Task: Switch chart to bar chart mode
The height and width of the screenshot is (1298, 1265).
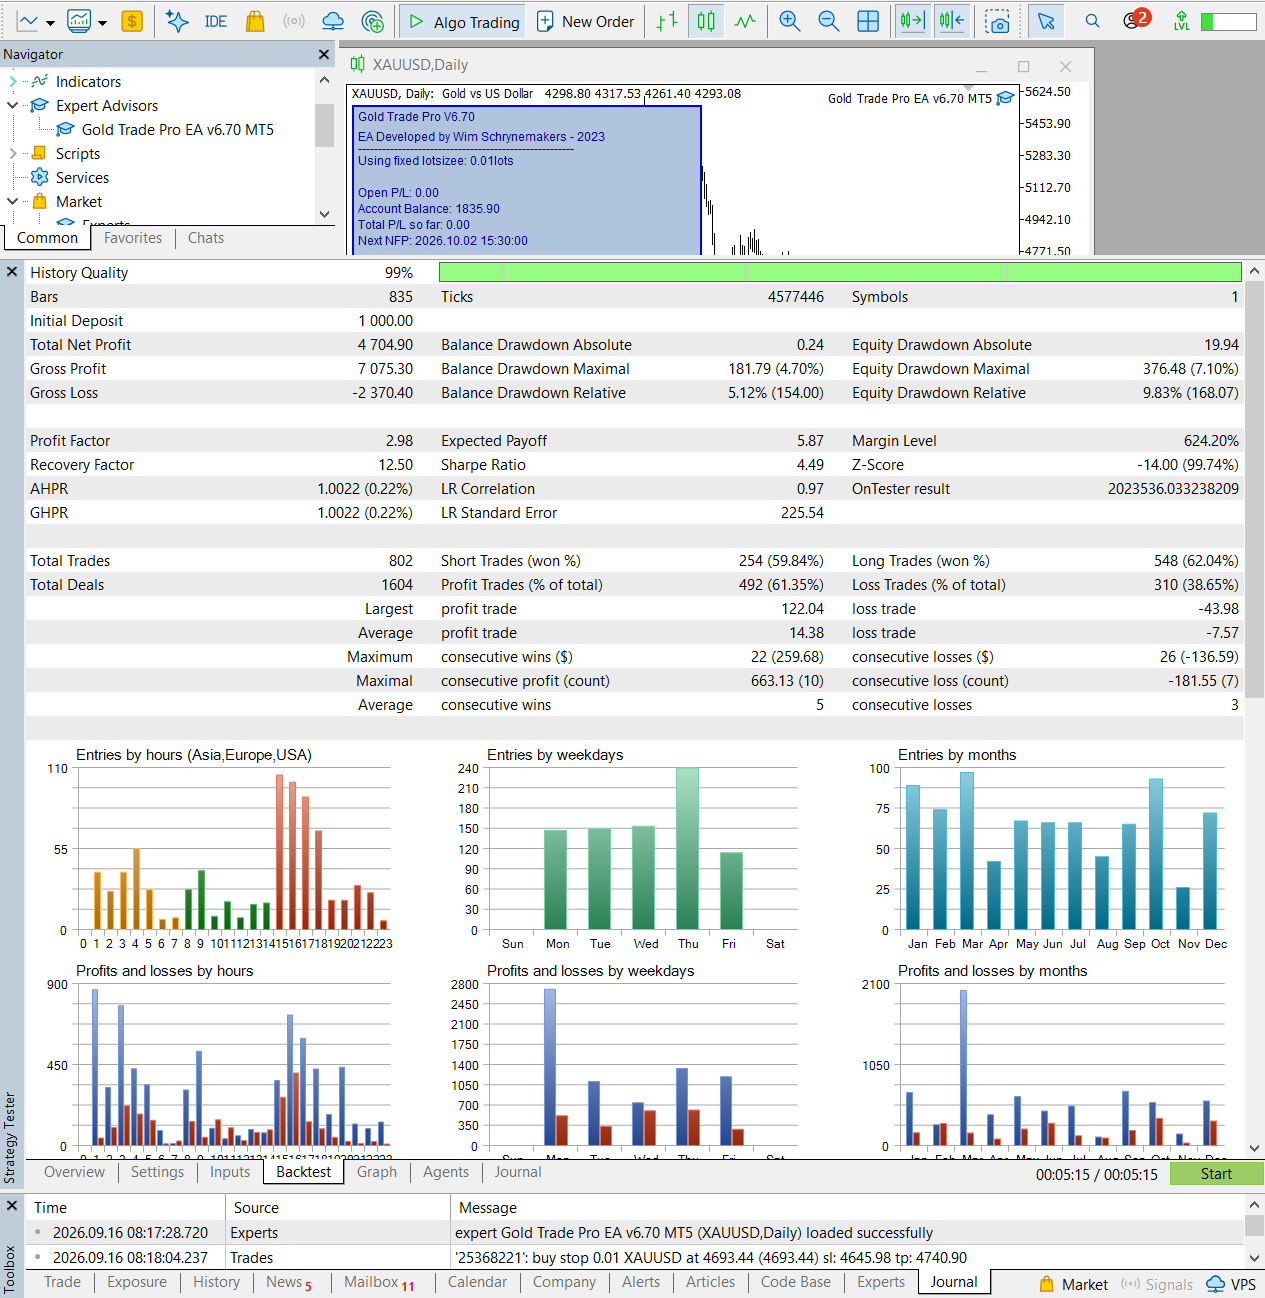Action: point(666,21)
